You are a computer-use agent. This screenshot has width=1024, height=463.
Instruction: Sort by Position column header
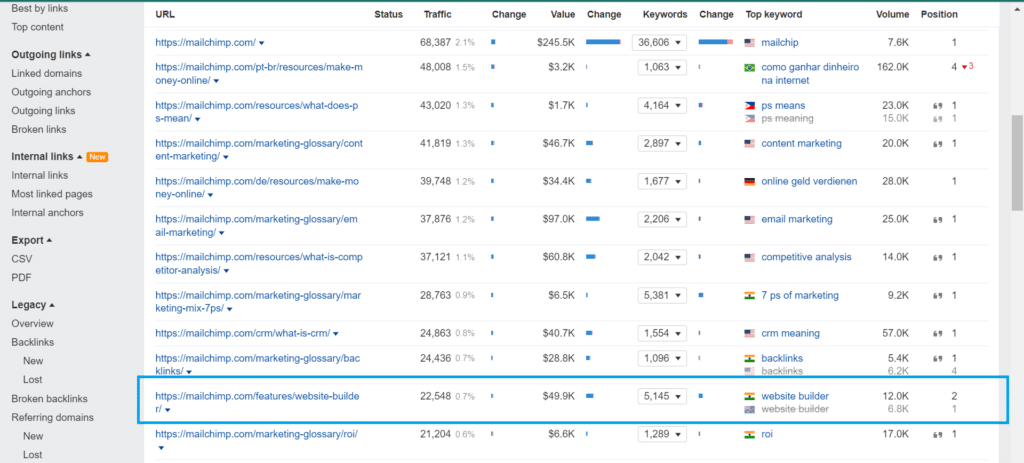[939, 14]
